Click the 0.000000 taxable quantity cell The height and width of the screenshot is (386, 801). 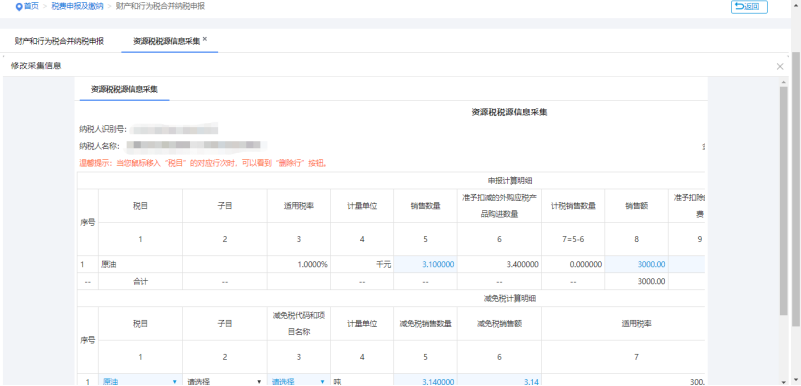(x=573, y=264)
